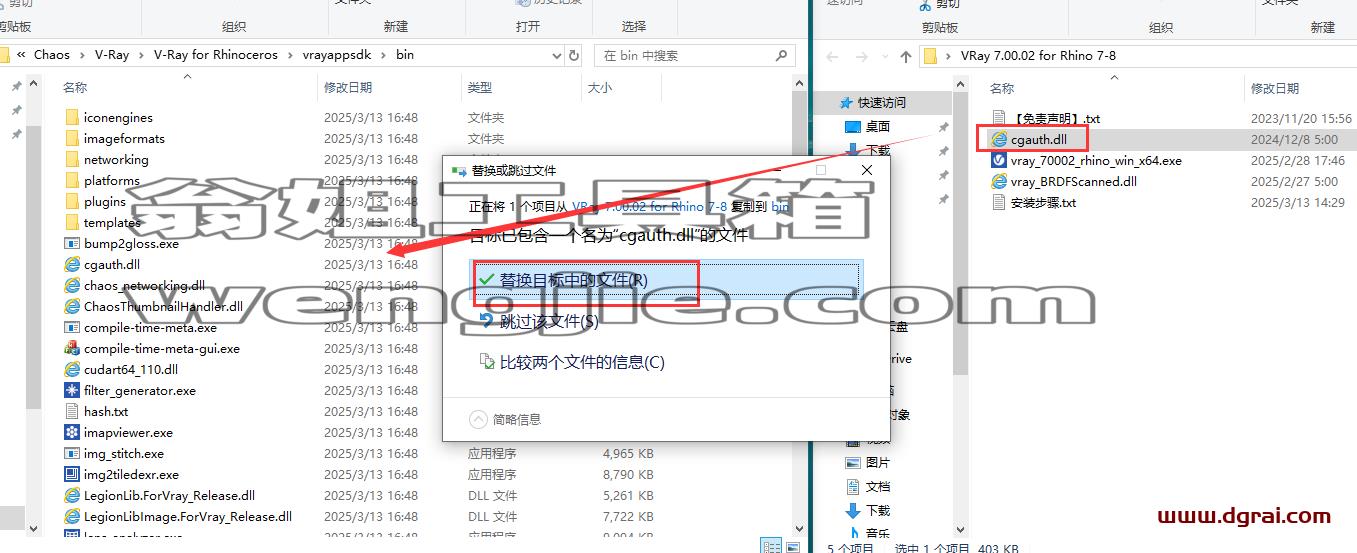
Task: Open 图片 in the navigation pane
Action: (877, 462)
